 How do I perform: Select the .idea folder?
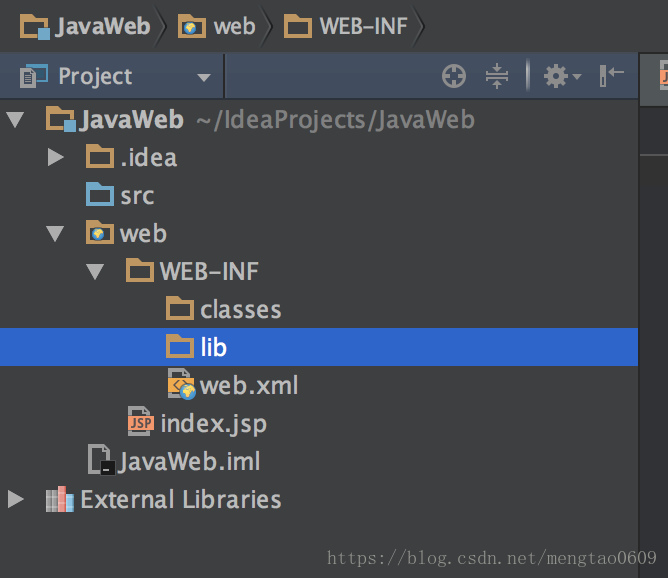tap(319, 158)
